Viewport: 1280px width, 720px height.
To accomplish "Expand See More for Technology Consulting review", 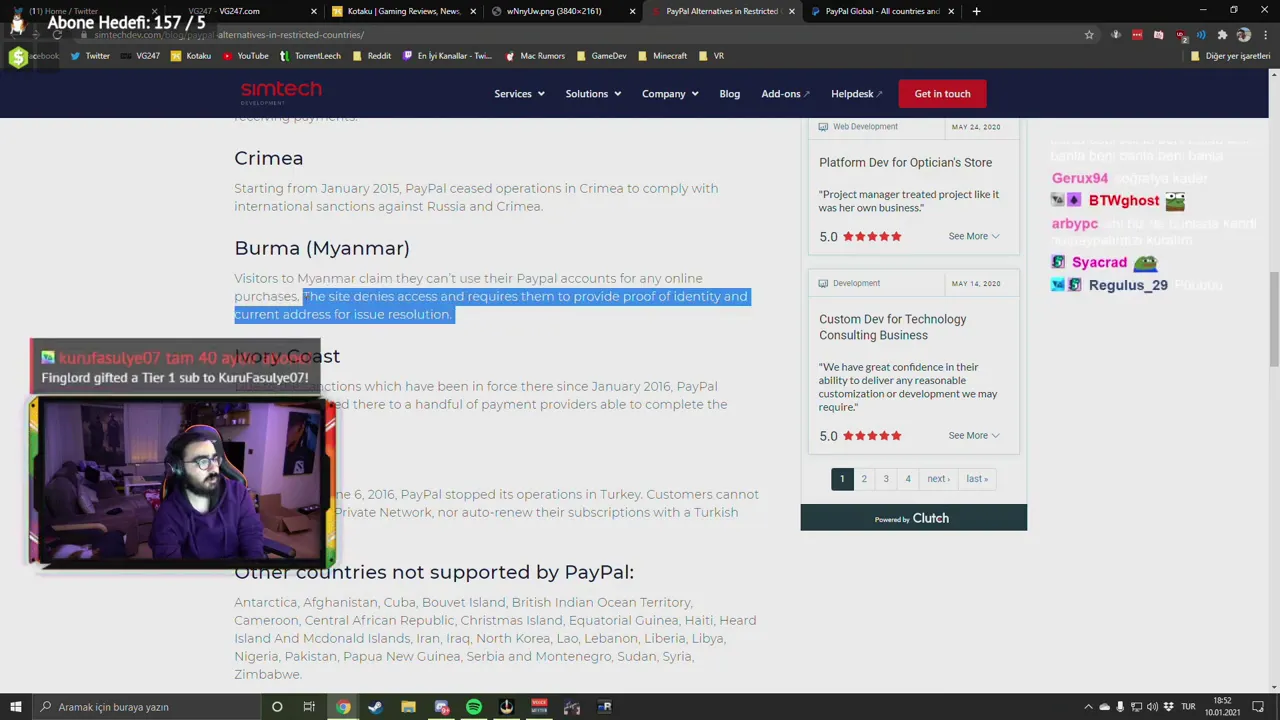I will coord(974,435).
